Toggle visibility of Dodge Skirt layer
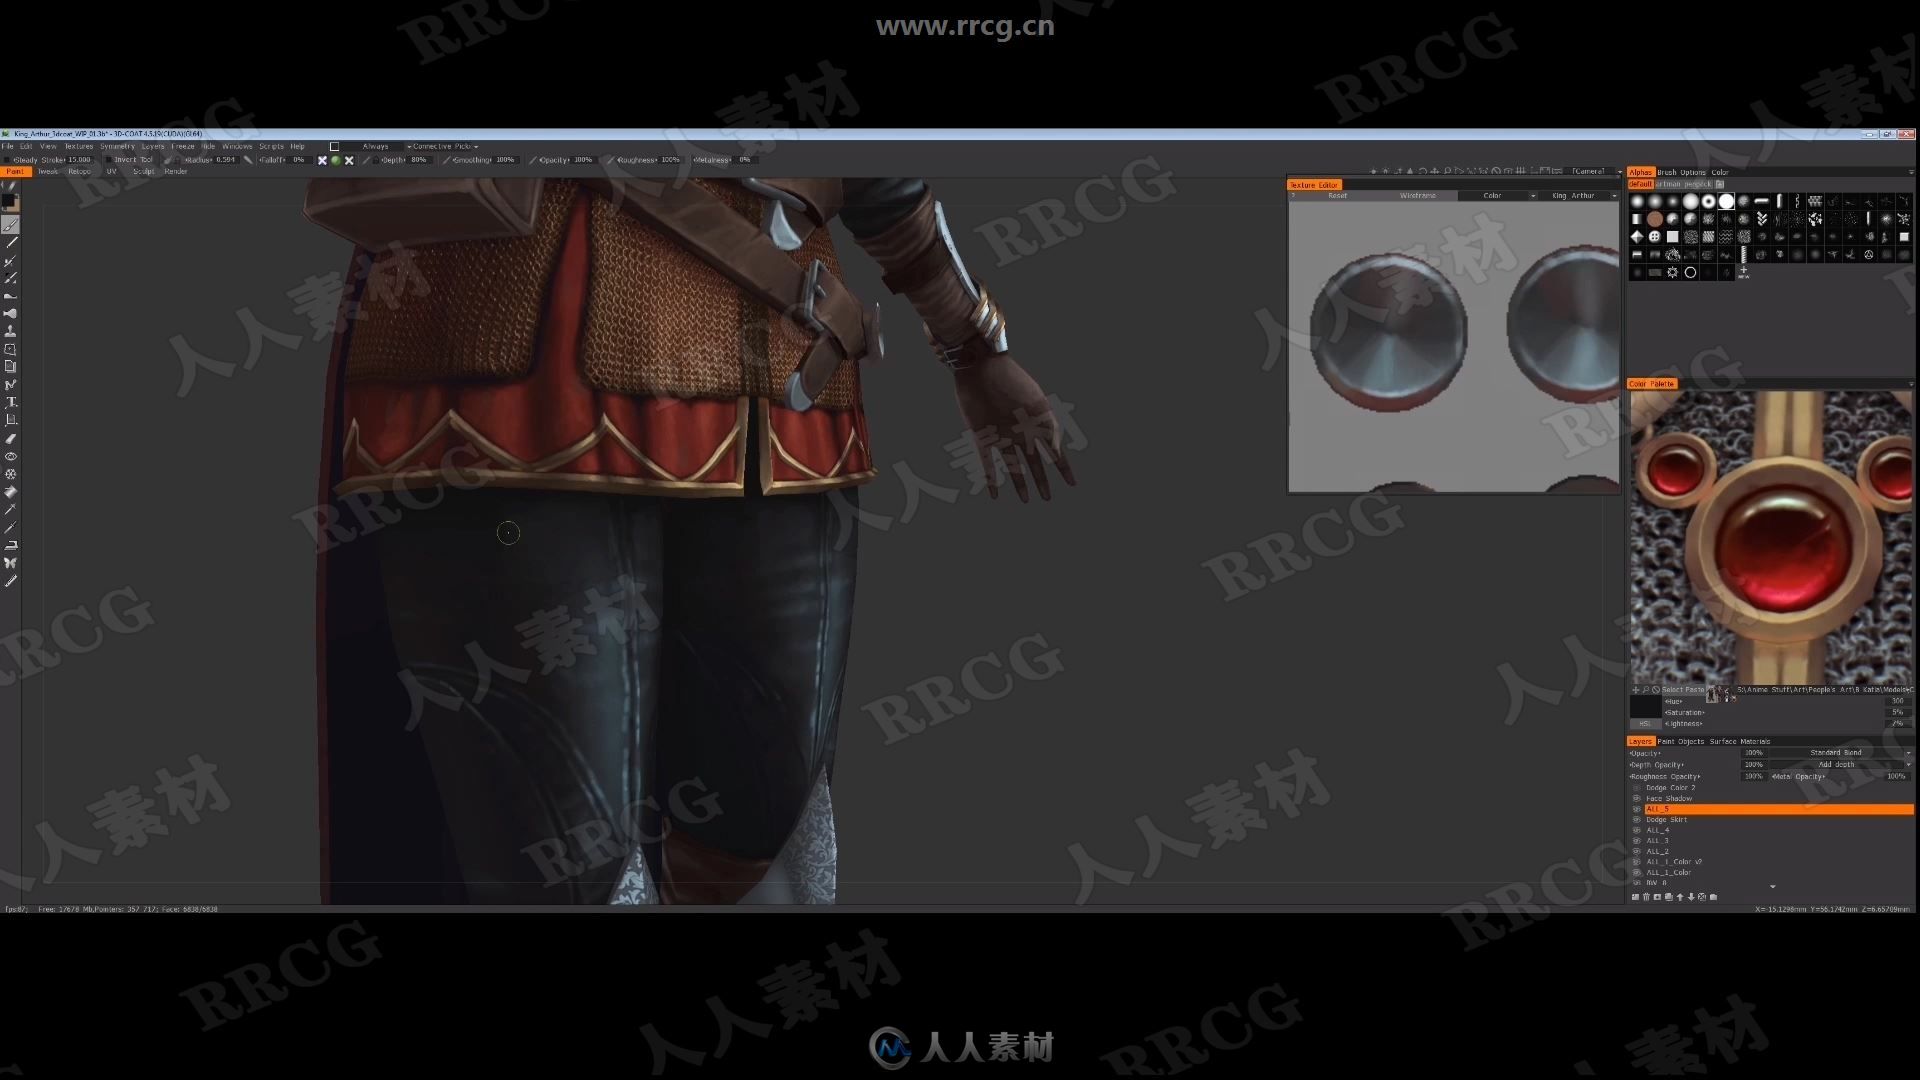Image resolution: width=1920 pixels, height=1080 pixels. pyautogui.click(x=1637, y=819)
